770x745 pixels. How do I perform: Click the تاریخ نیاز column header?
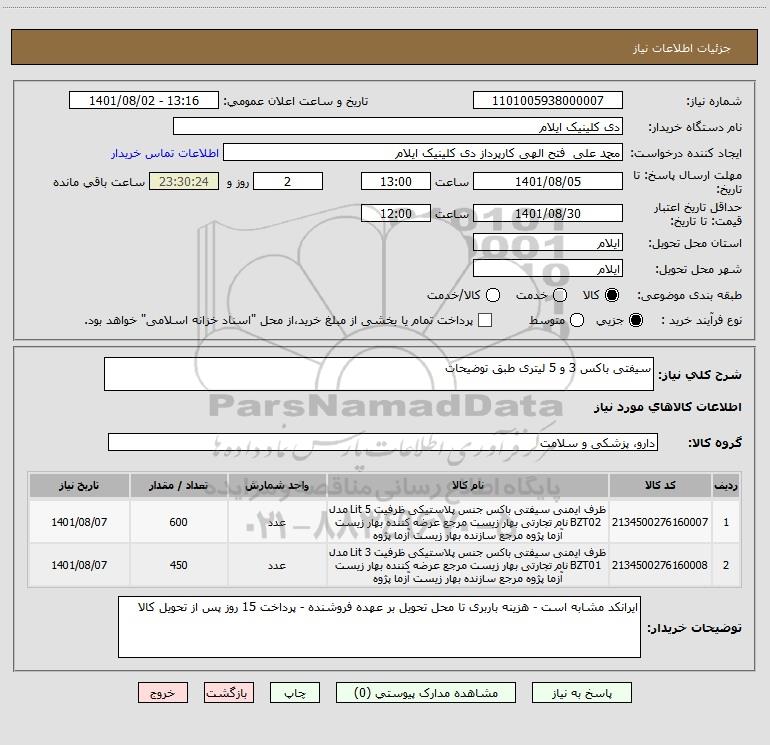click(x=79, y=485)
